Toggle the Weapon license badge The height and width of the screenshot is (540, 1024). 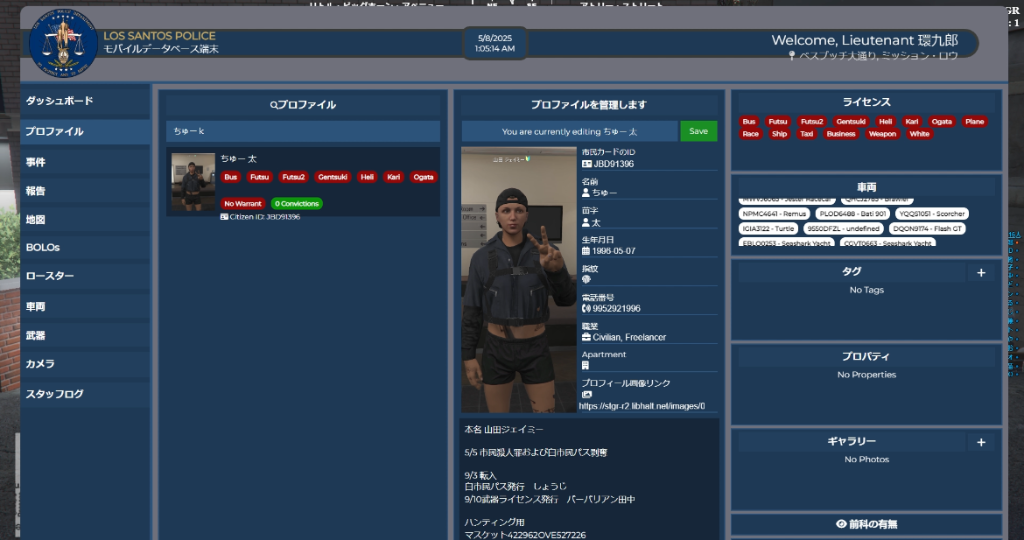(882, 134)
